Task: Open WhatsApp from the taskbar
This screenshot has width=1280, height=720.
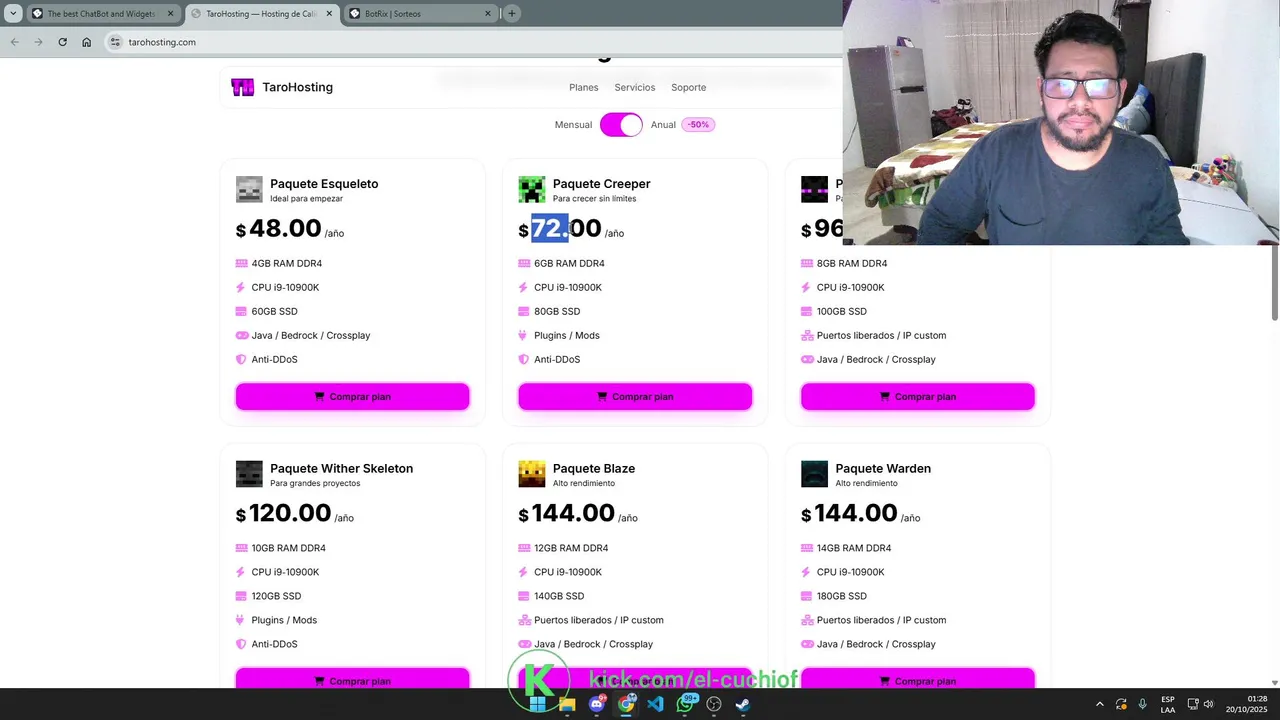Action: 685,704
